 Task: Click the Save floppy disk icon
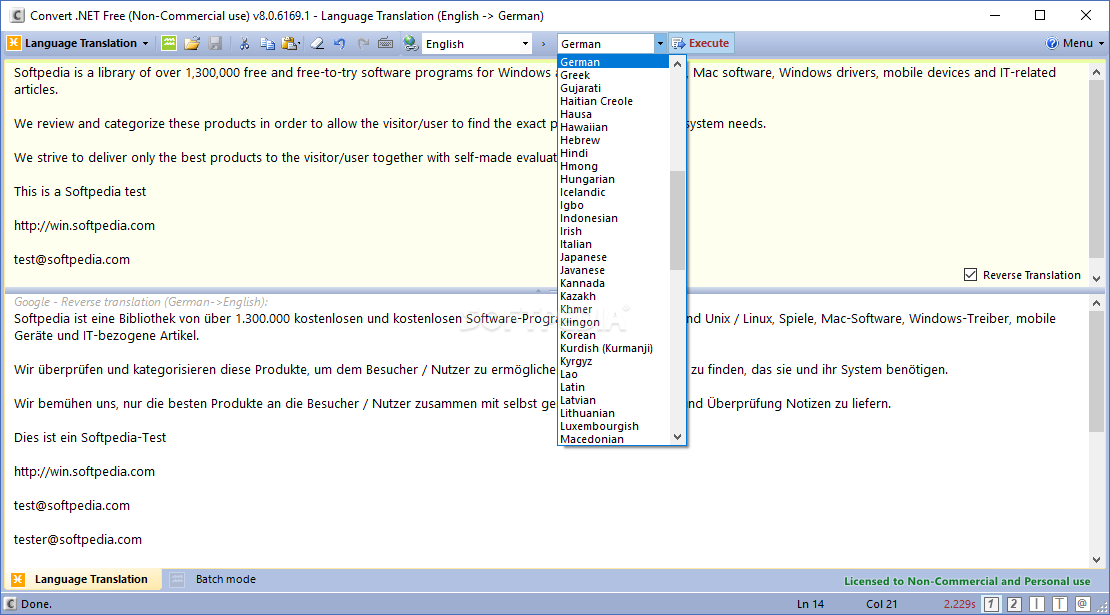[215, 43]
